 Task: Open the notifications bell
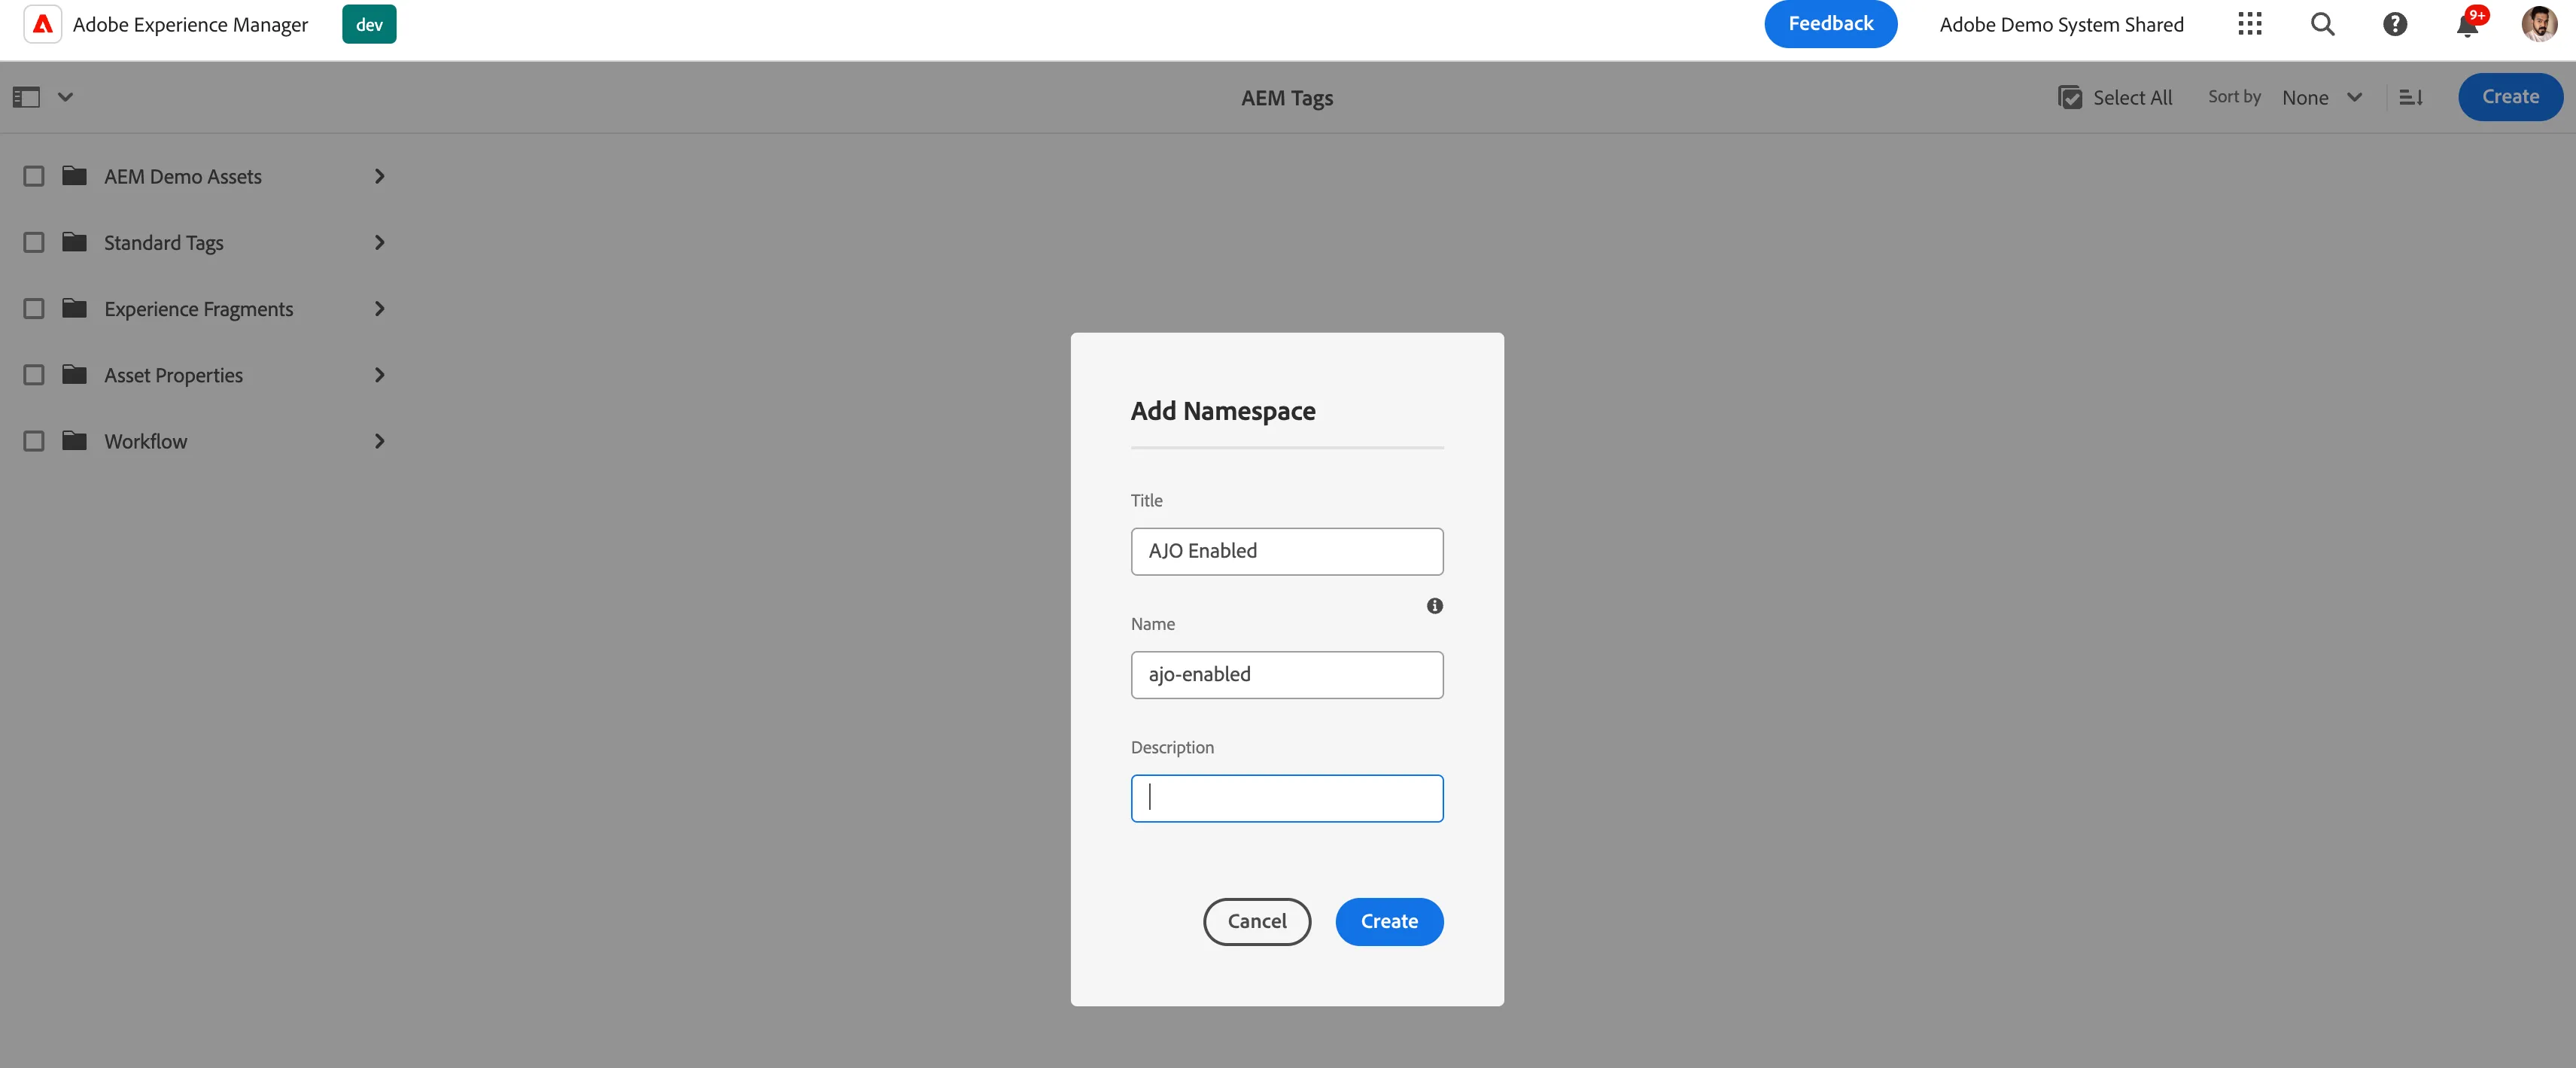[2467, 25]
